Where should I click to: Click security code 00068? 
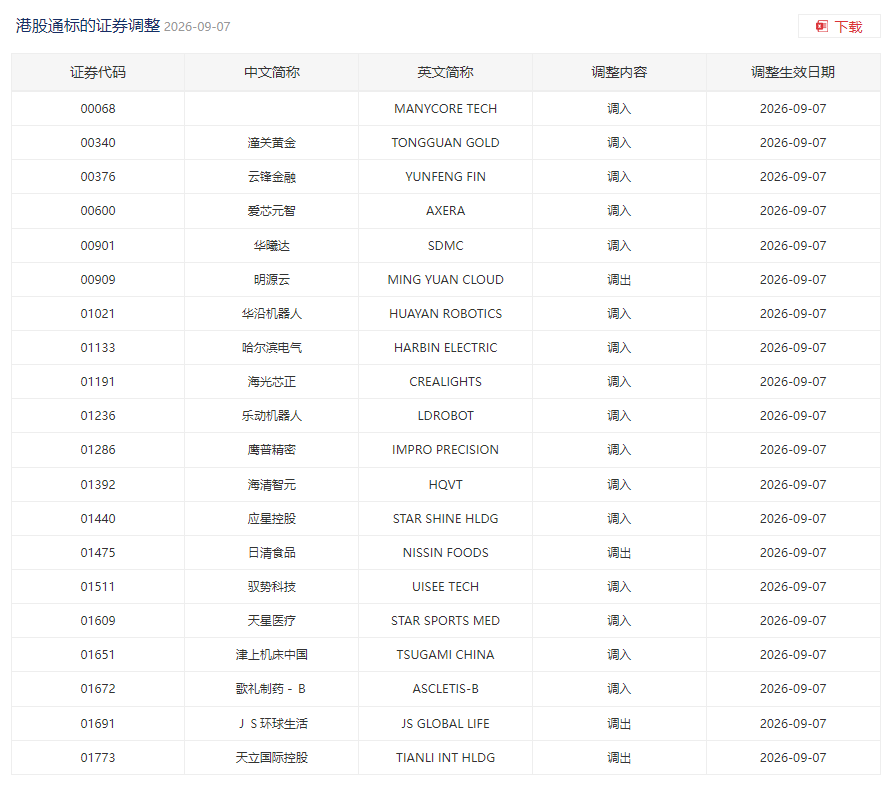[98, 108]
